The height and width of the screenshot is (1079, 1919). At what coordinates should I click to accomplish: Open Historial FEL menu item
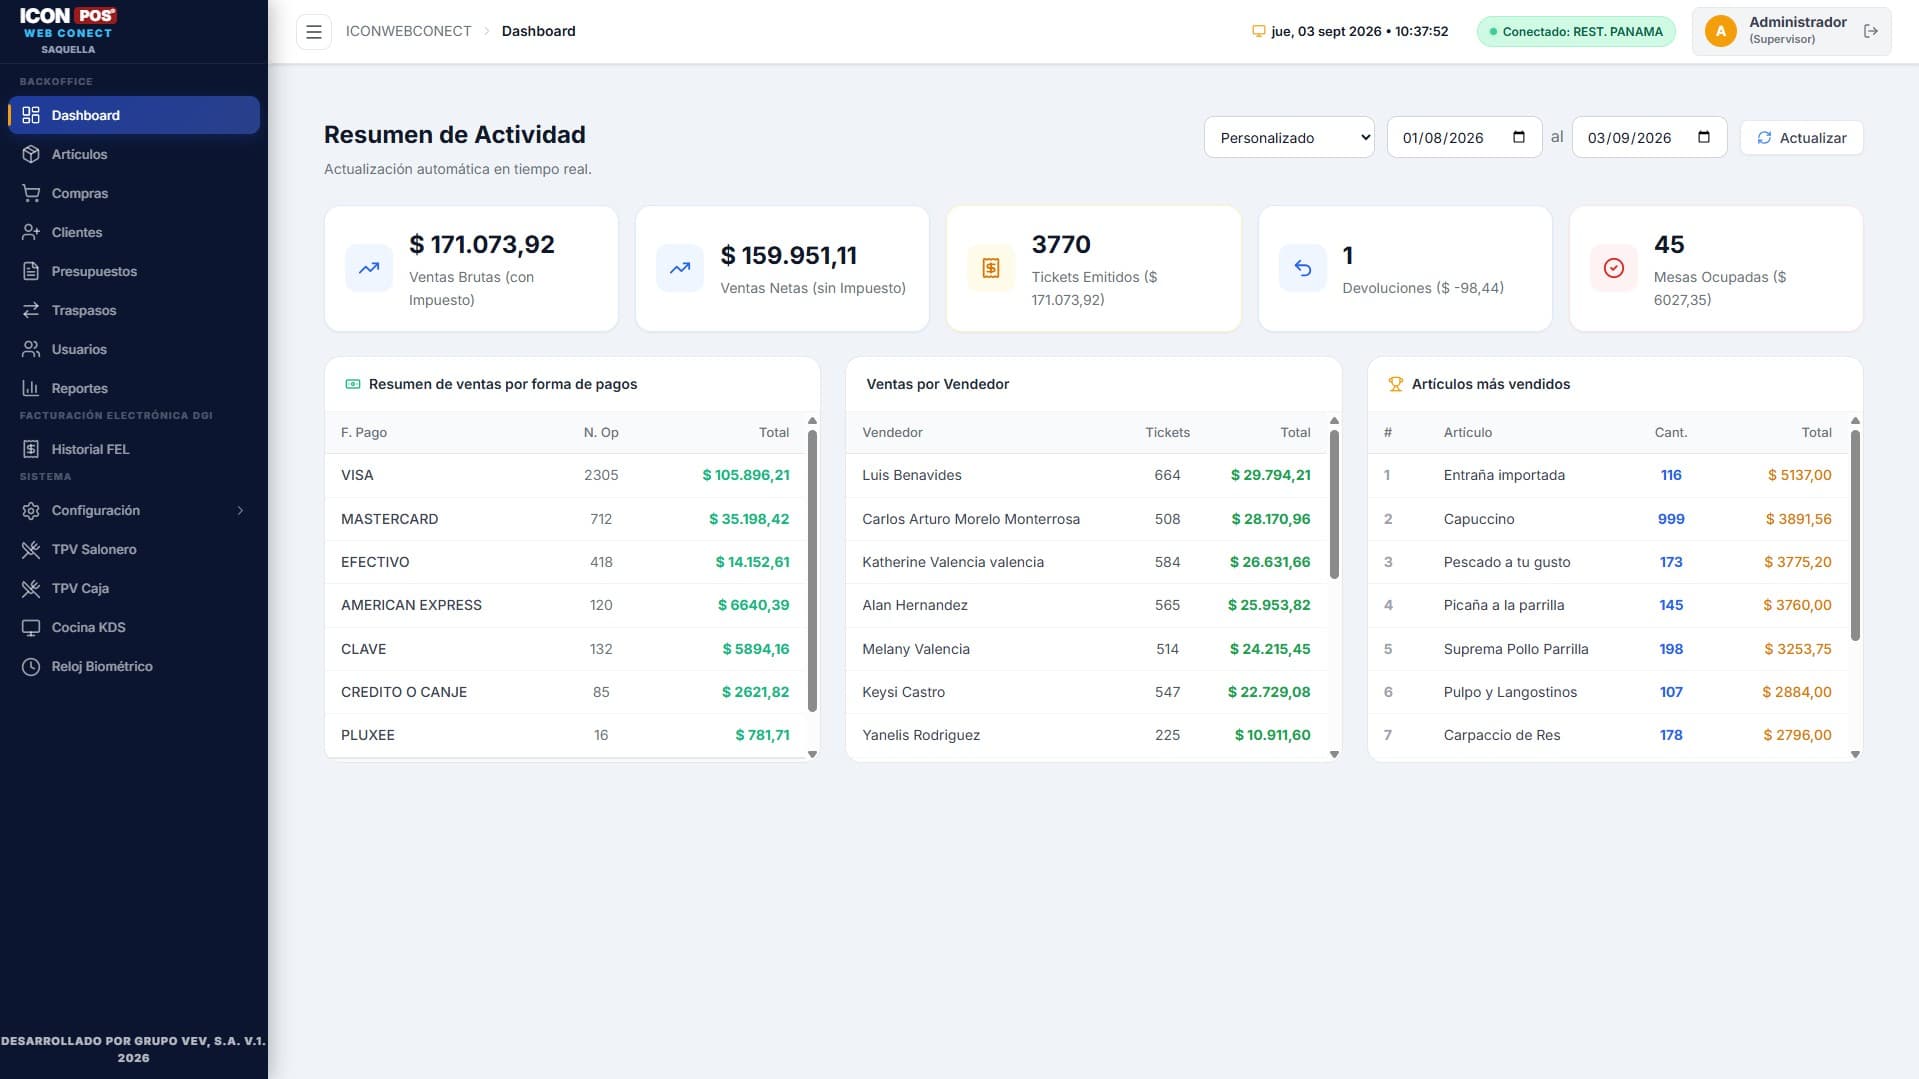coord(134,449)
